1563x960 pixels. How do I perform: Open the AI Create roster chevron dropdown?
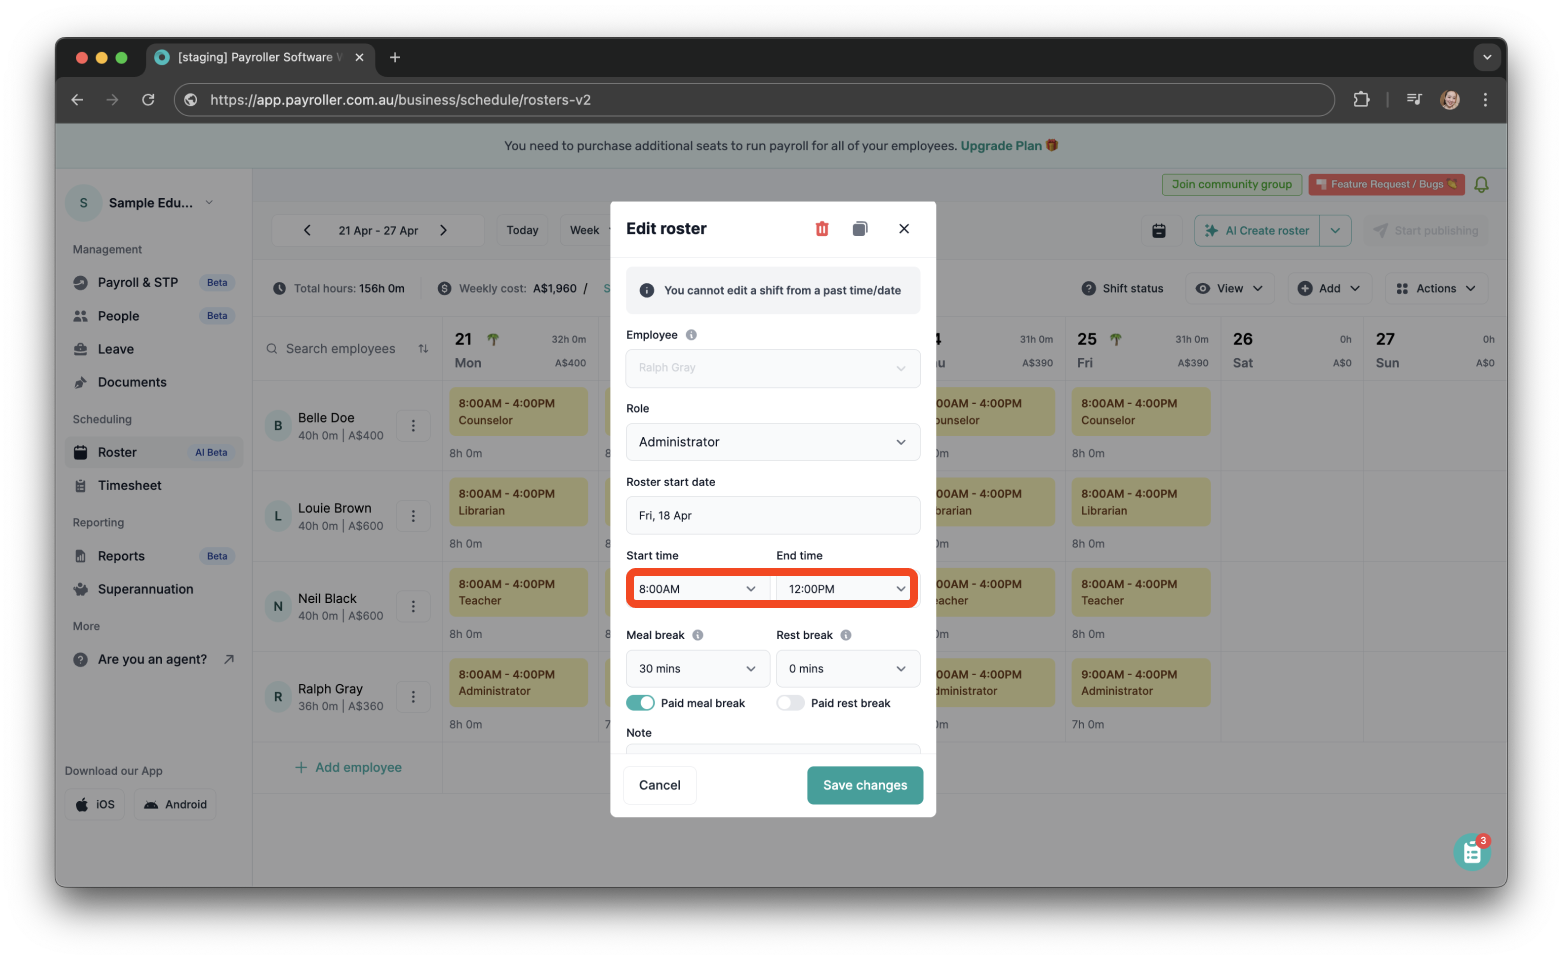point(1335,230)
